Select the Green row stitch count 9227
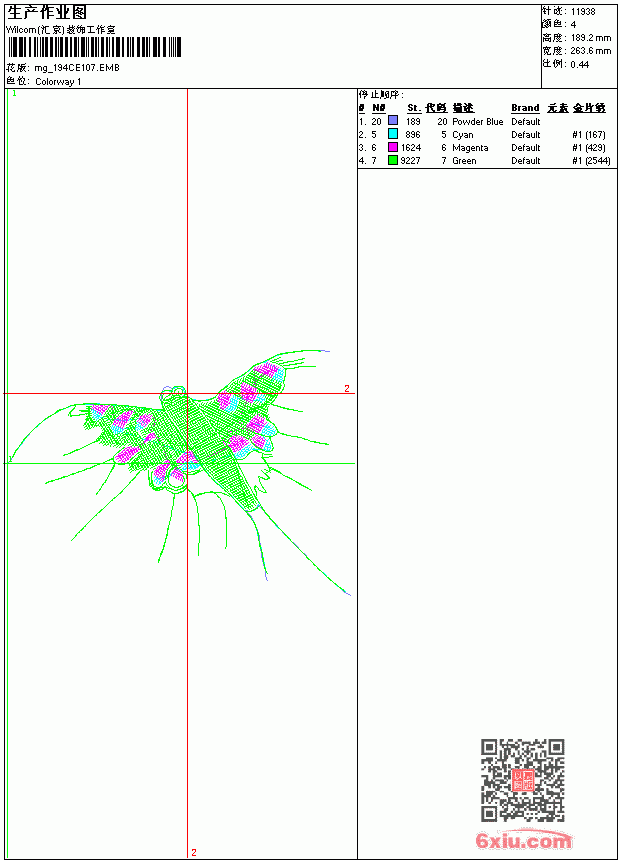This screenshot has height=860, width=620. tap(410, 161)
